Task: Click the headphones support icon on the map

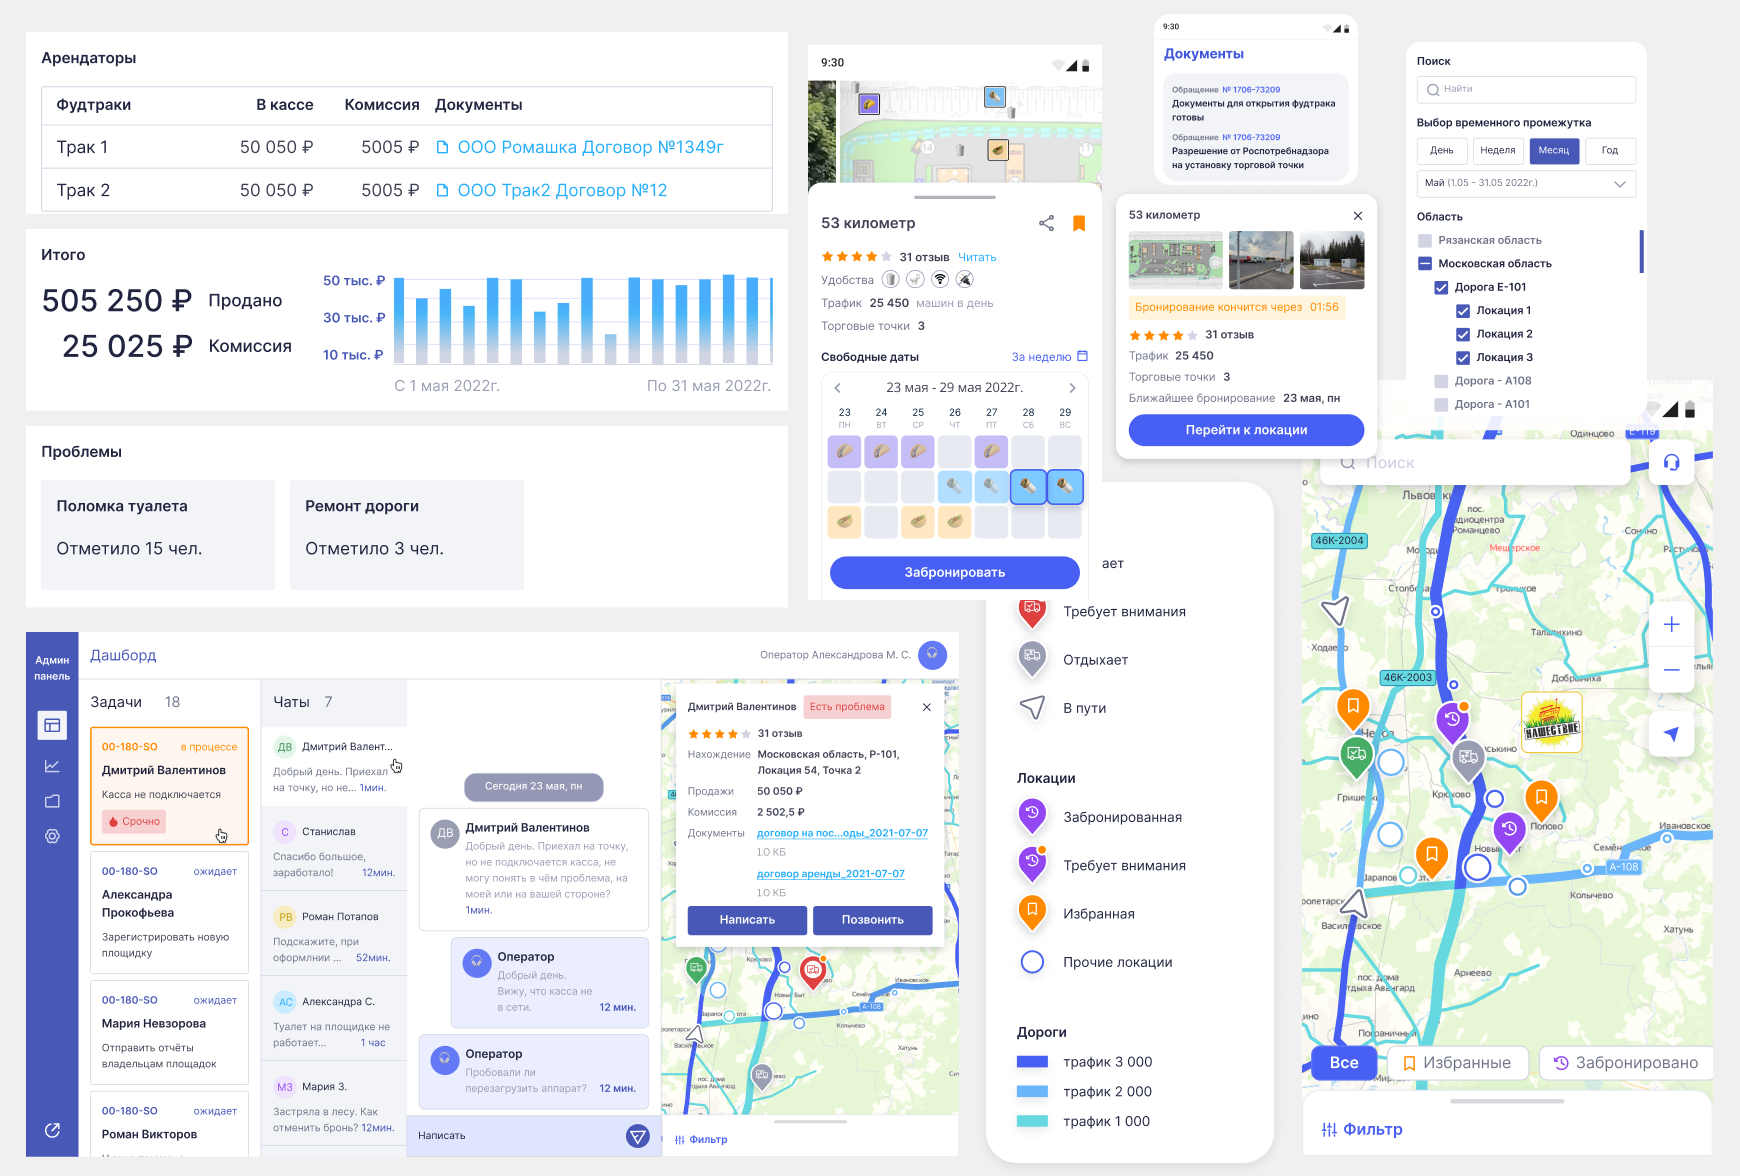Action: pos(1671,462)
